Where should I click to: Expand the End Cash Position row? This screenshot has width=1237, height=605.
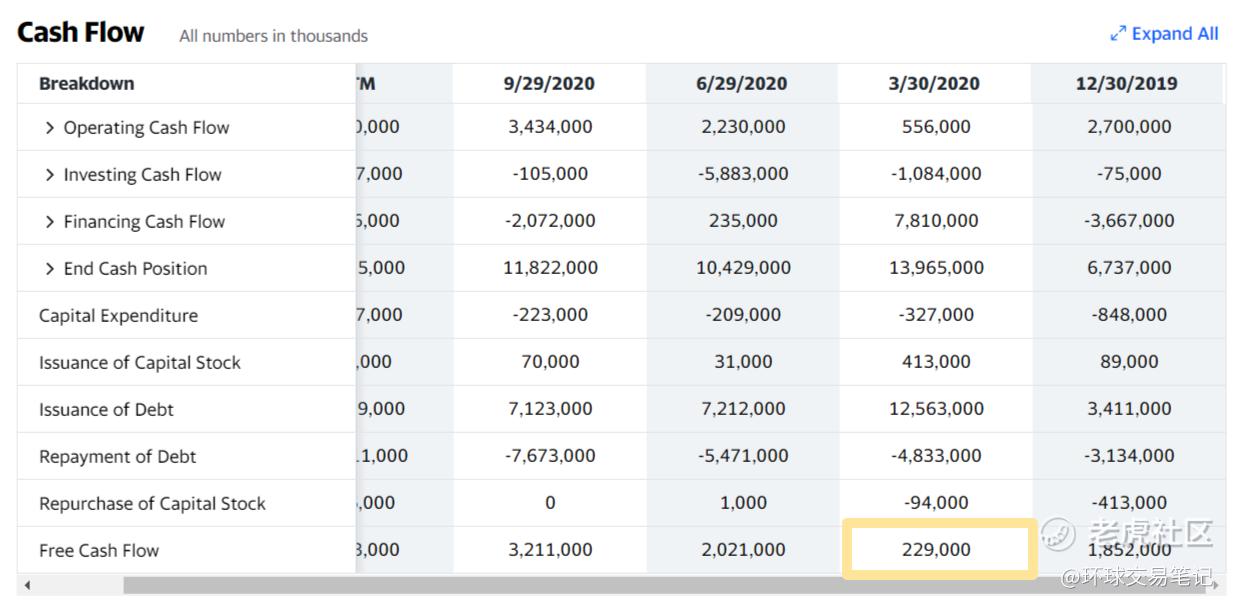click(50, 269)
